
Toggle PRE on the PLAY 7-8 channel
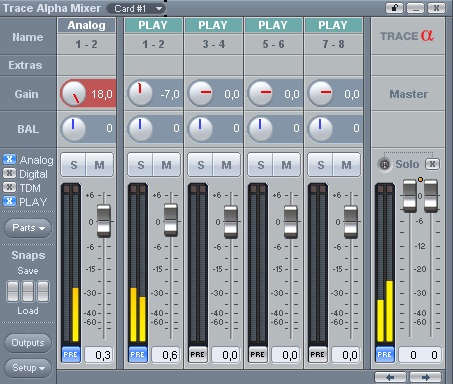(x=318, y=355)
